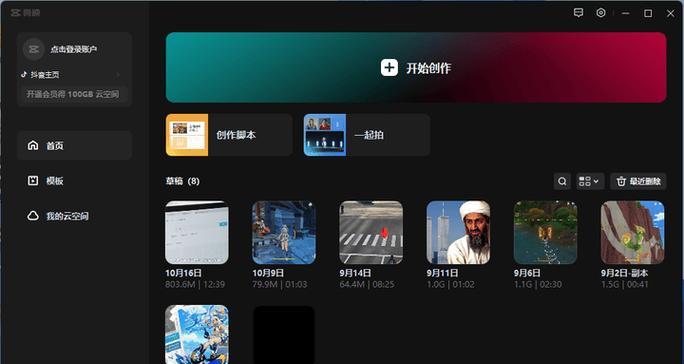Click the avatar icon to log in

[x=34, y=49]
